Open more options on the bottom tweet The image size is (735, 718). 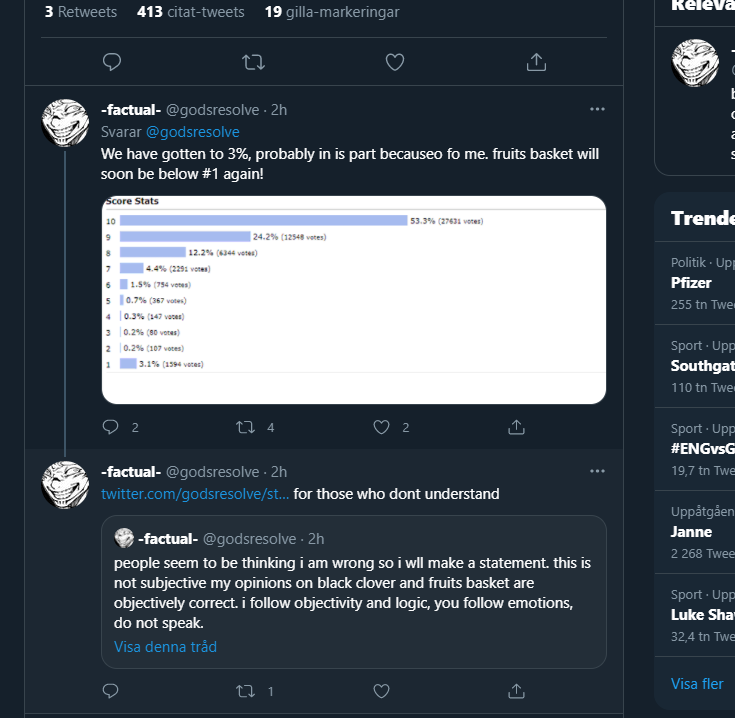597,471
